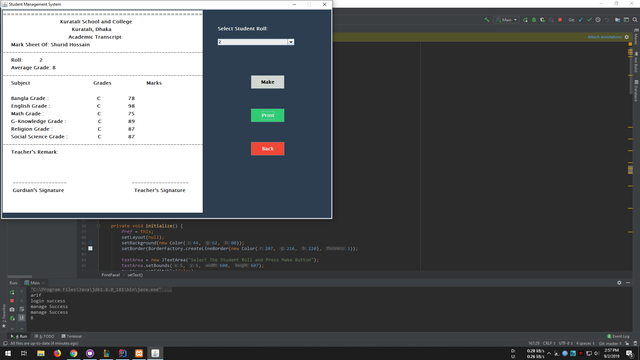Select the Main tab in Run panel
The image size is (640, 360).
coord(33,283)
